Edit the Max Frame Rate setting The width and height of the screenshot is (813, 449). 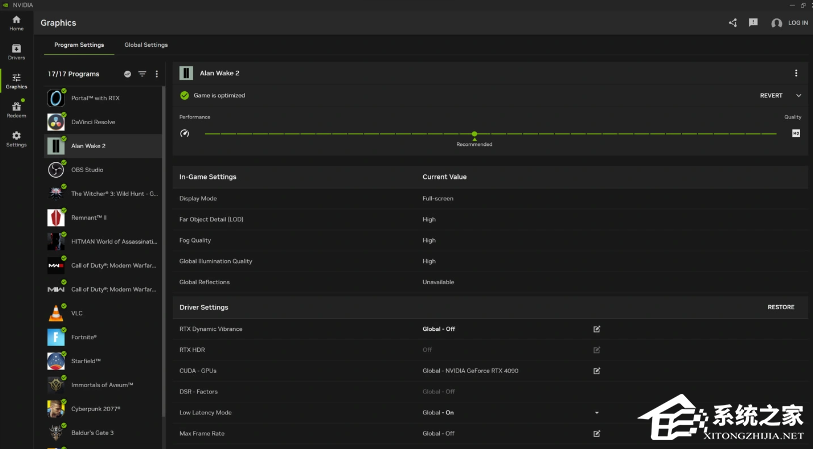point(597,433)
